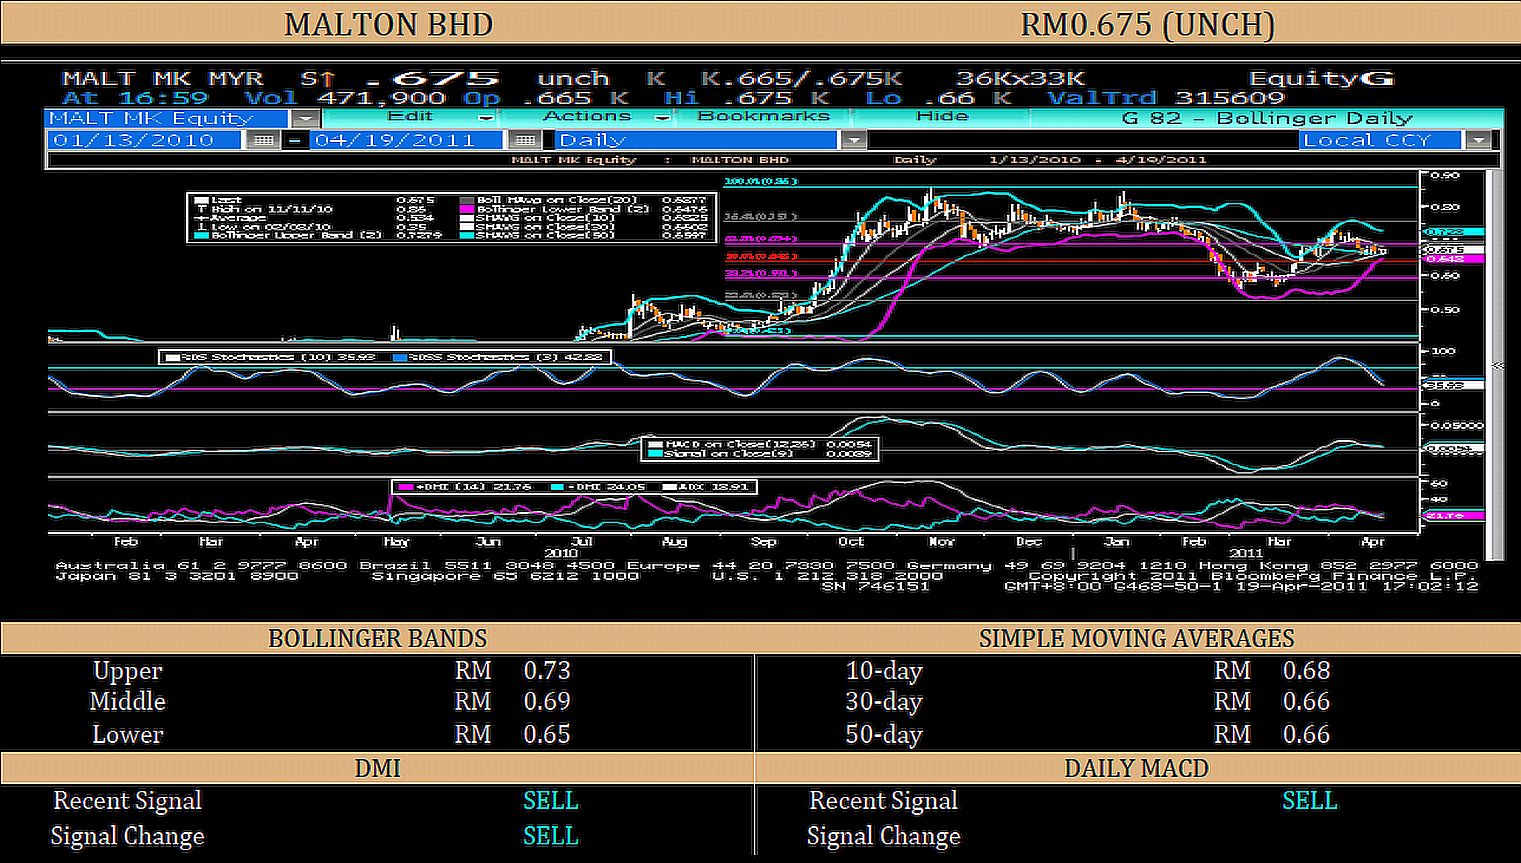The width and height of the screenshot is (1521, 863).
Task: Click the 38.2% Fibonacci level label
Action: (761, 273)
